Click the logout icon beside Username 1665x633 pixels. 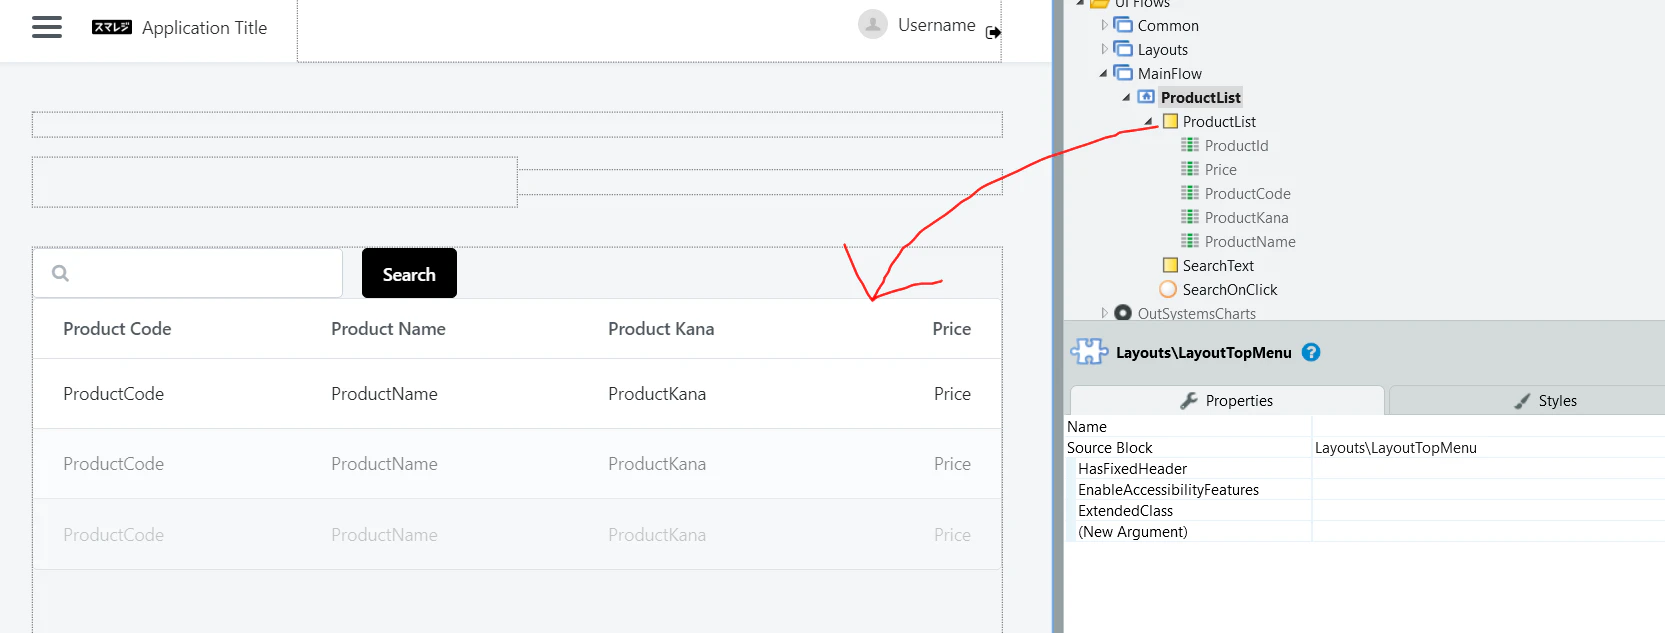993,33
